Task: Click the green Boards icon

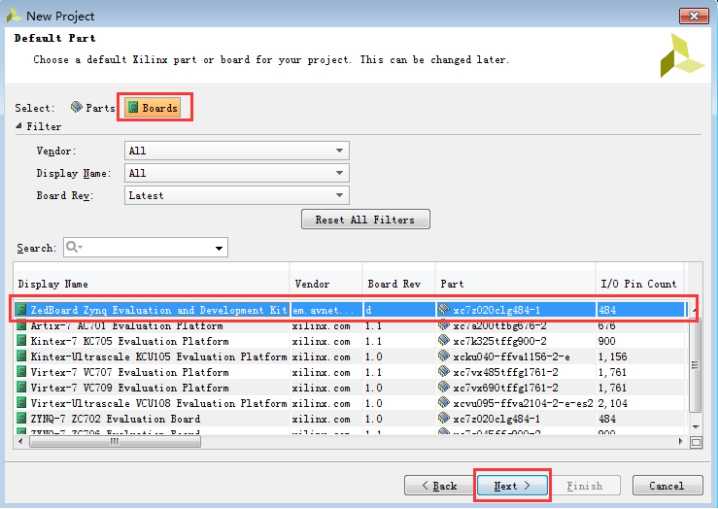Action: click(133, 108)
